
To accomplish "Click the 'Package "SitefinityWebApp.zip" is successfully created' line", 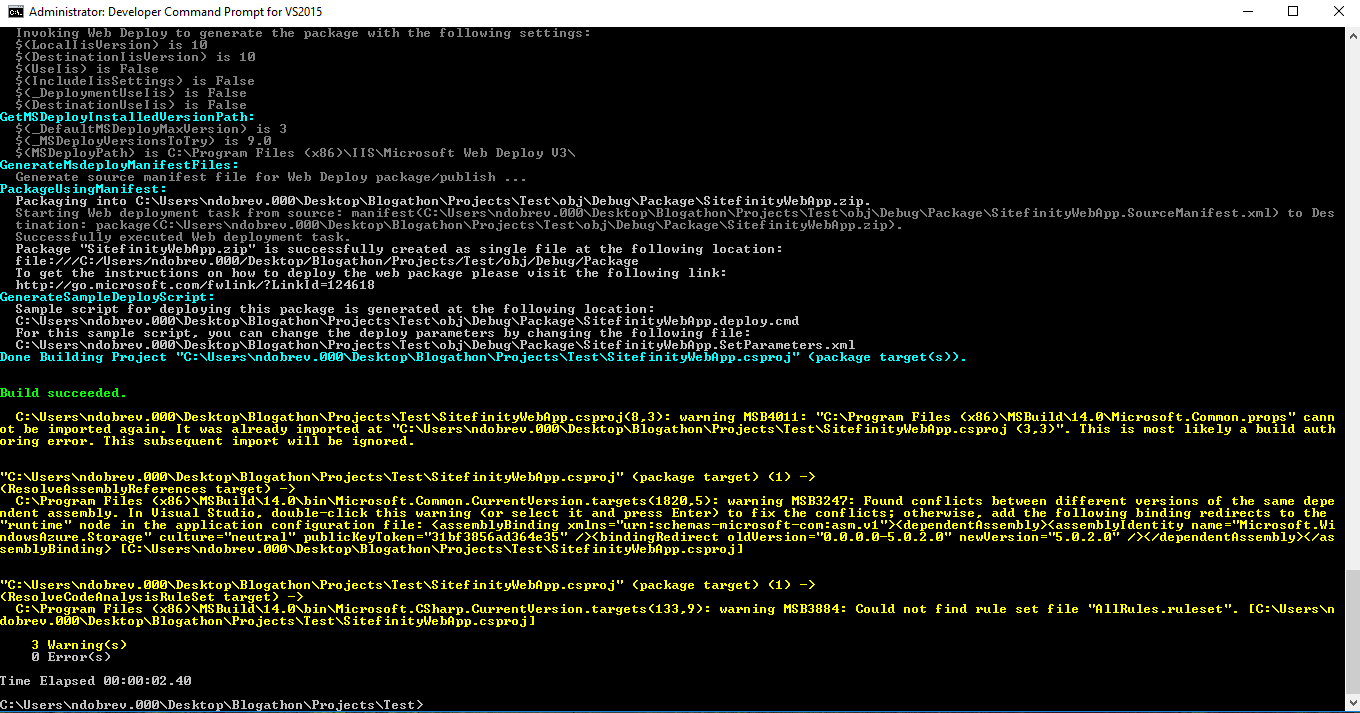I will 400,249.
